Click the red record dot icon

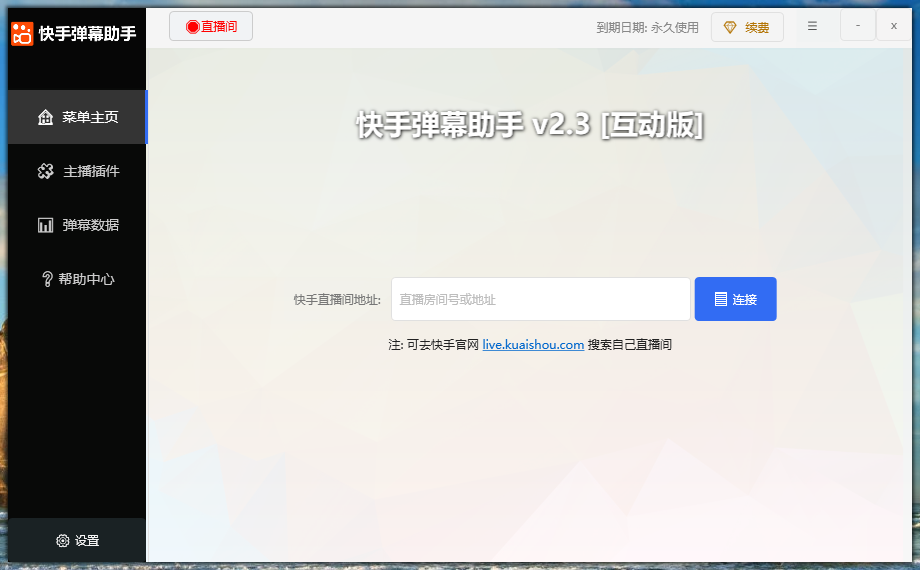tap(192, 27)
